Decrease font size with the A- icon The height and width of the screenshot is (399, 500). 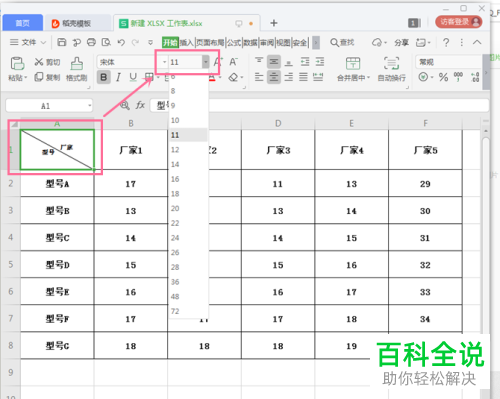[233, 62]
